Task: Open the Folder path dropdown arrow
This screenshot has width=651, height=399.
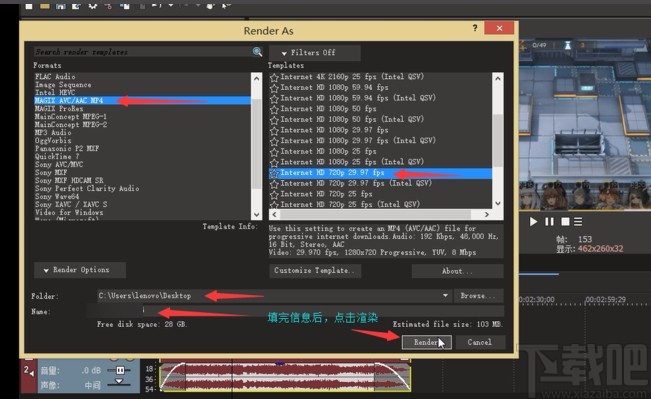Action: pyautogui.click(x=445, y=296)
